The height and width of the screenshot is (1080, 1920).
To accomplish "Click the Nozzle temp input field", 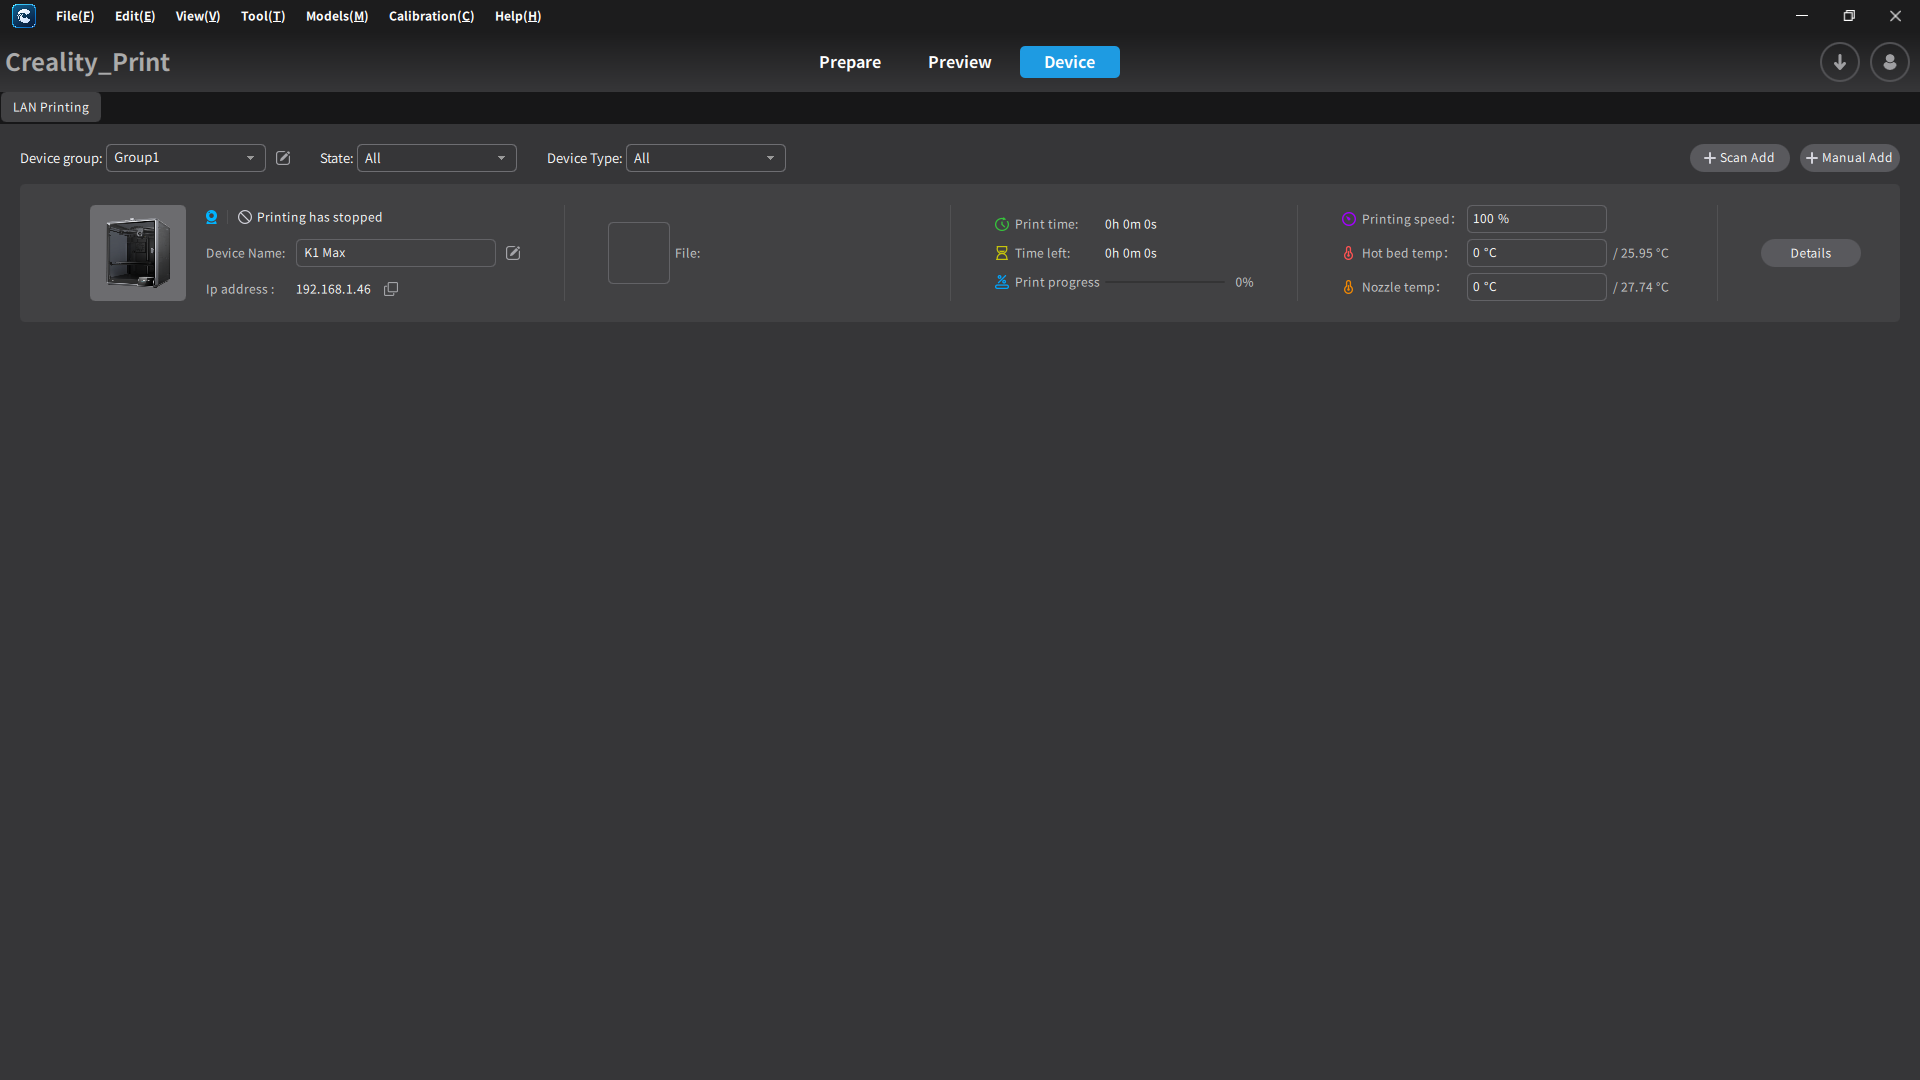I will click(1536, 287).
